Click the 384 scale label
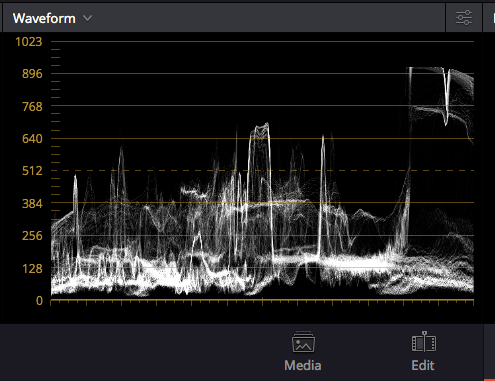Screen dimensions: 495x381 point(32,203)
